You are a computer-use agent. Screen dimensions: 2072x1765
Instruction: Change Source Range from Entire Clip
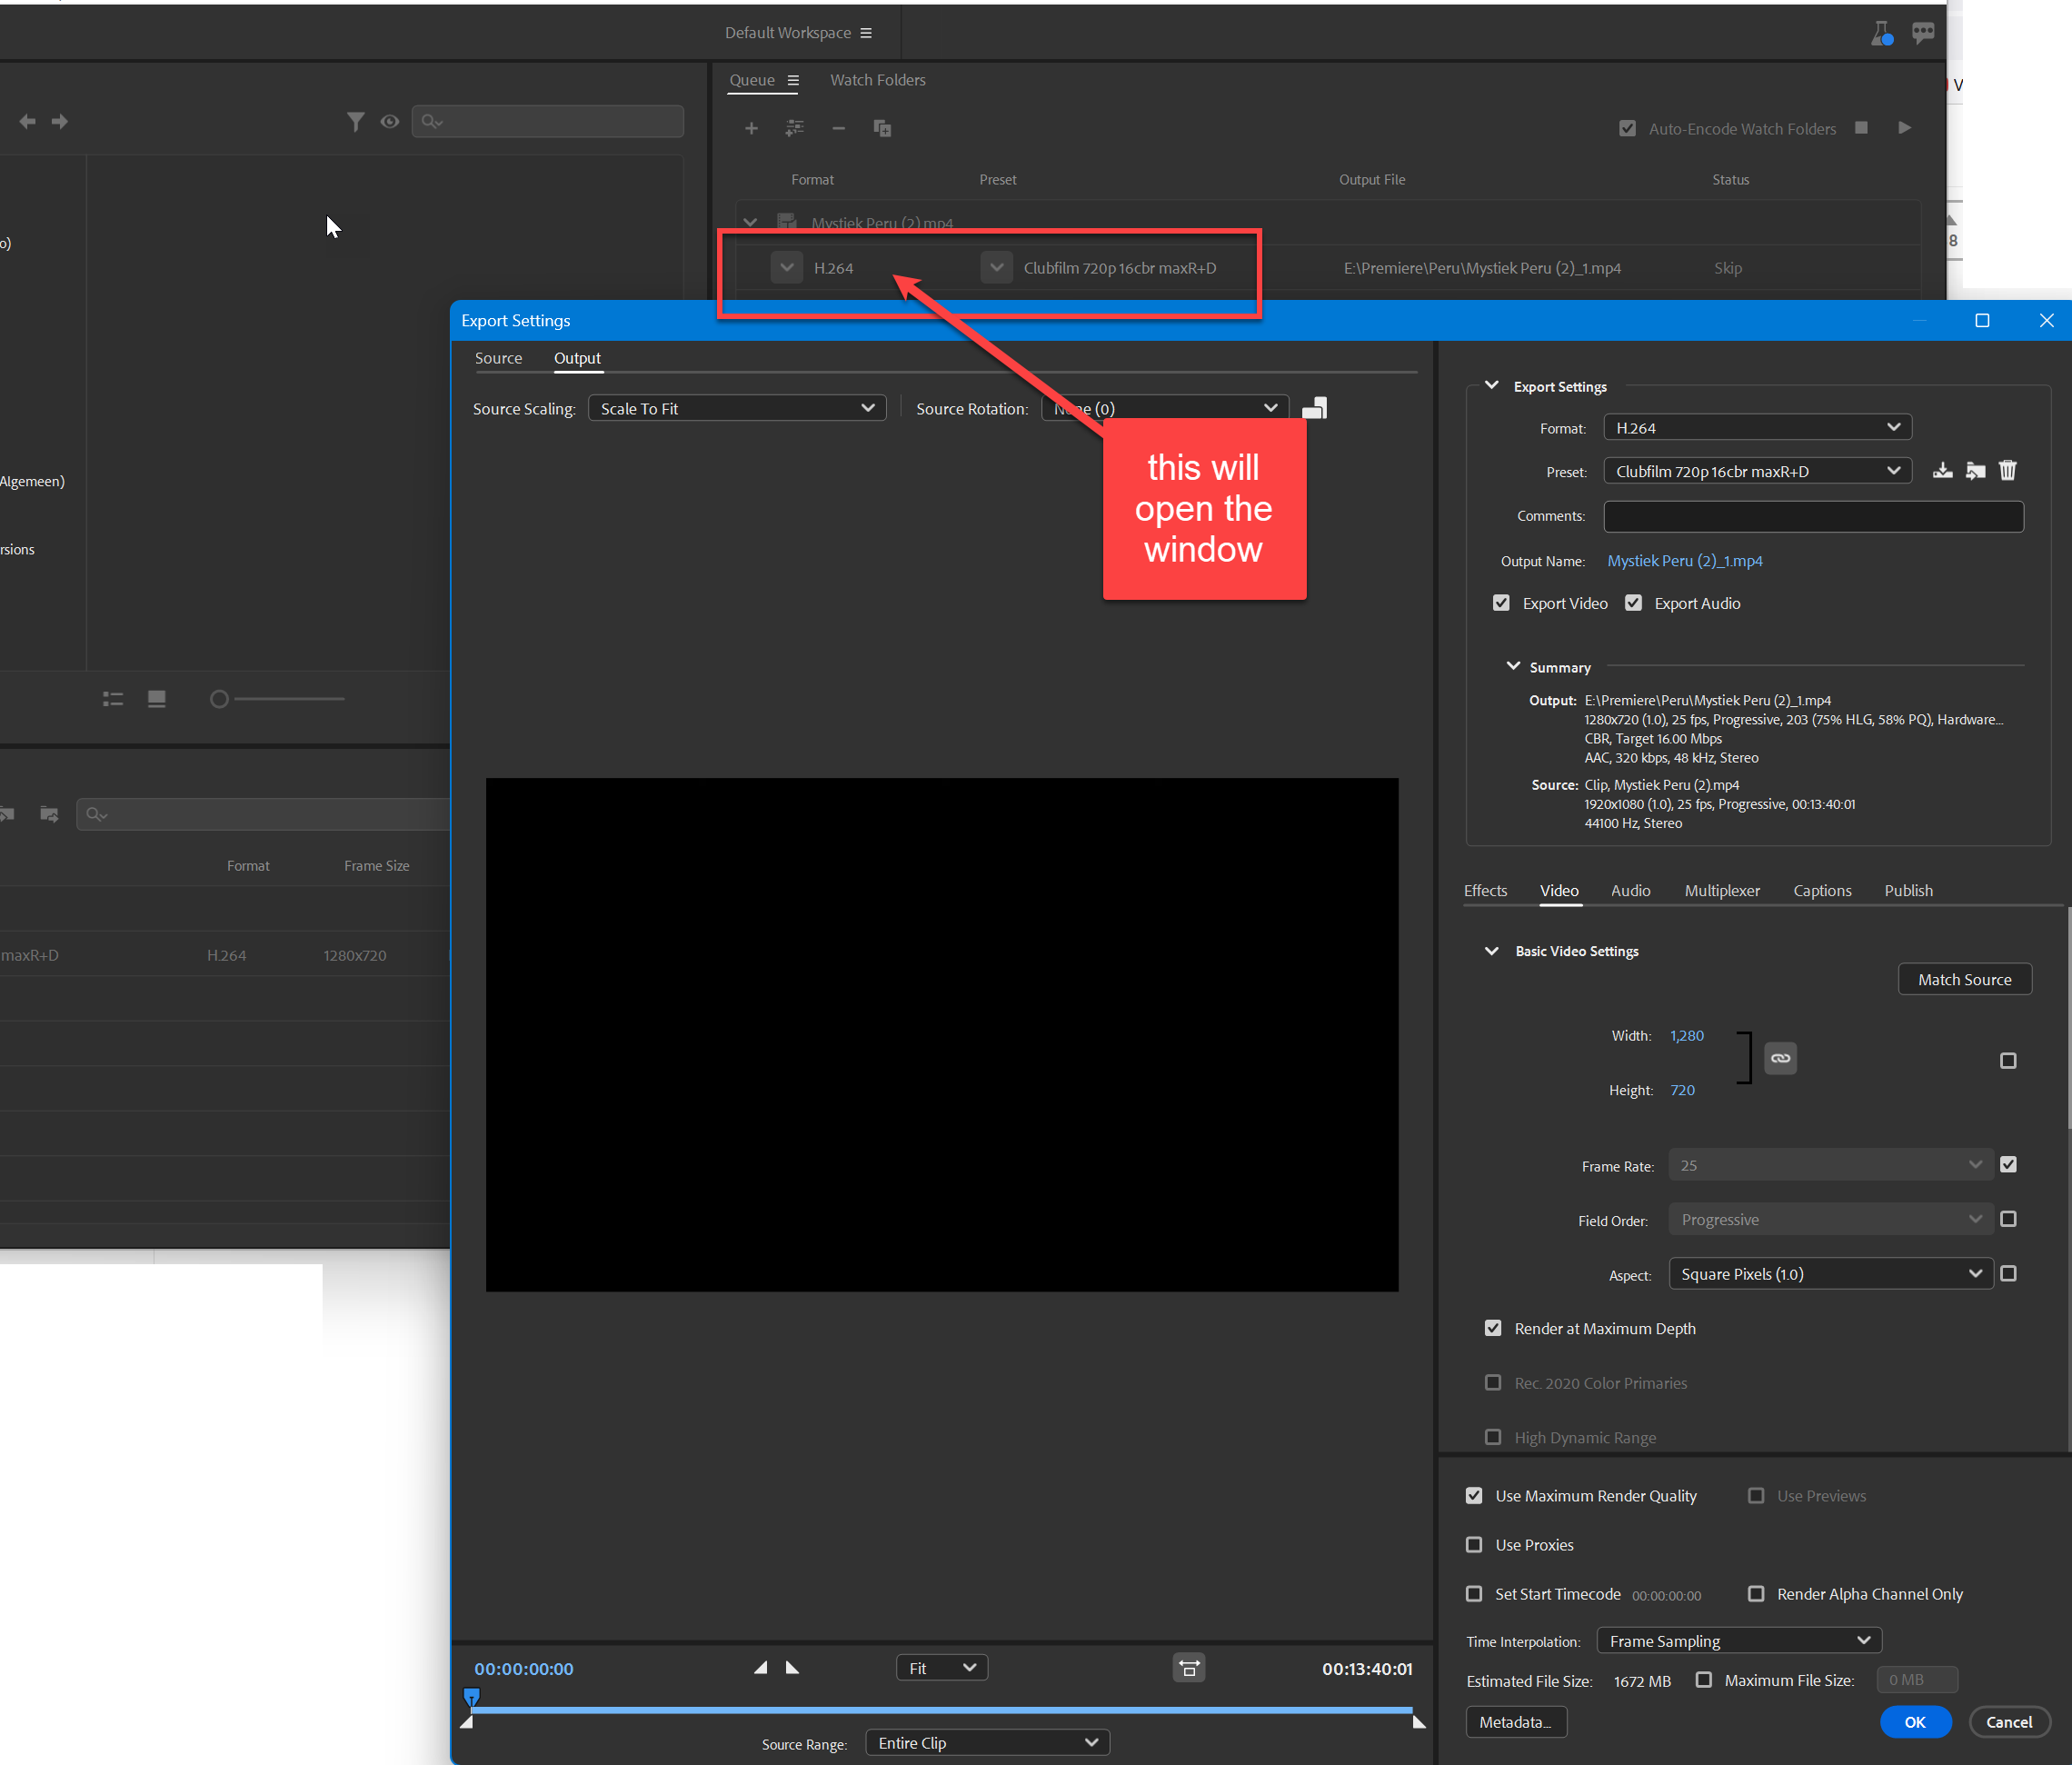click(986, 1742)
